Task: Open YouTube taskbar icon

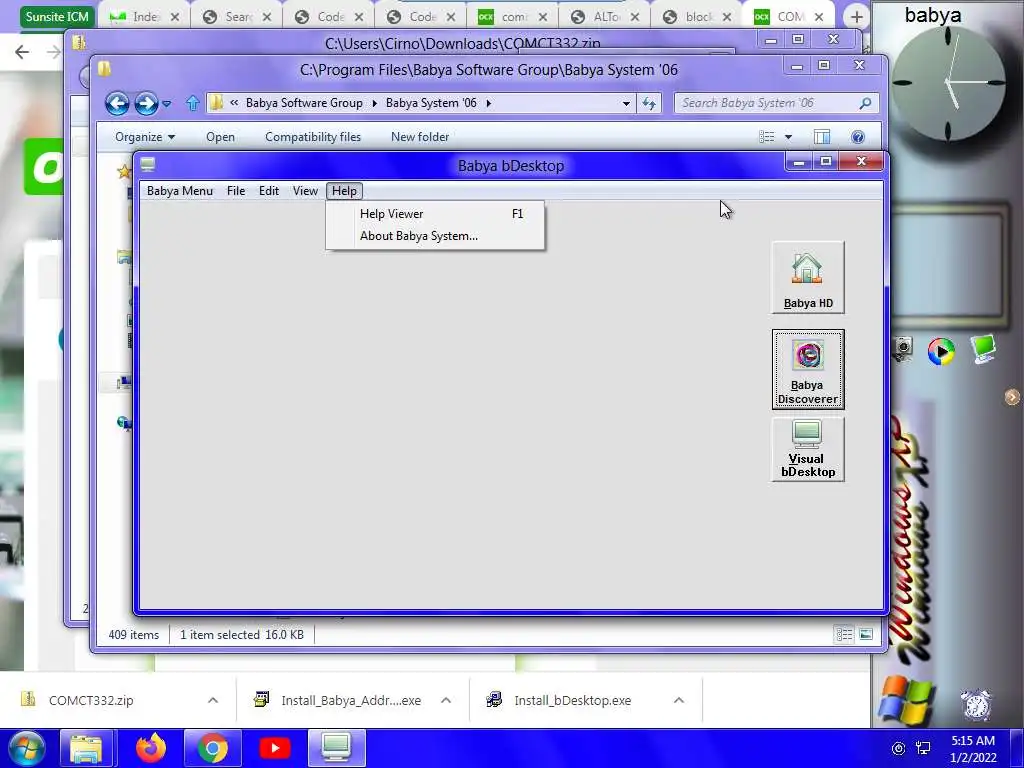Action: point(274,748)
